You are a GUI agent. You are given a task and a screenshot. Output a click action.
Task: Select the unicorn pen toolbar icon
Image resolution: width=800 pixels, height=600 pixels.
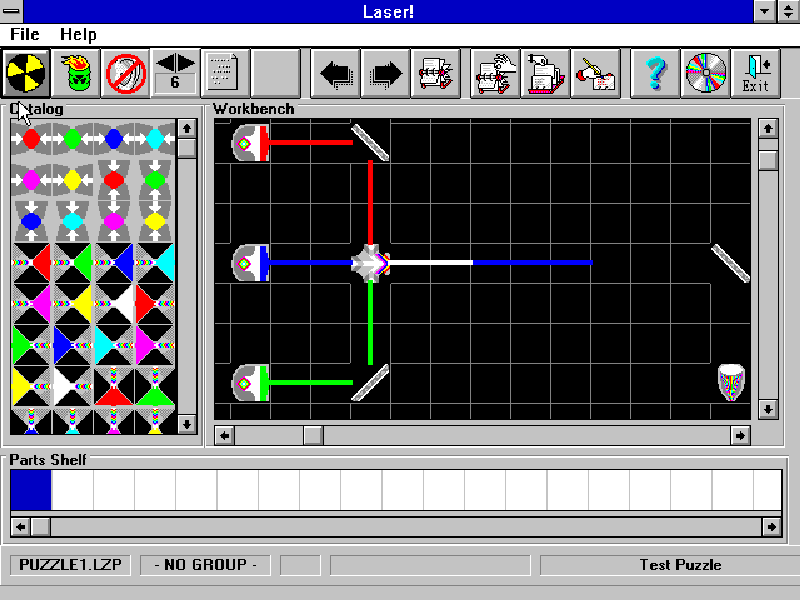[595, 72]
